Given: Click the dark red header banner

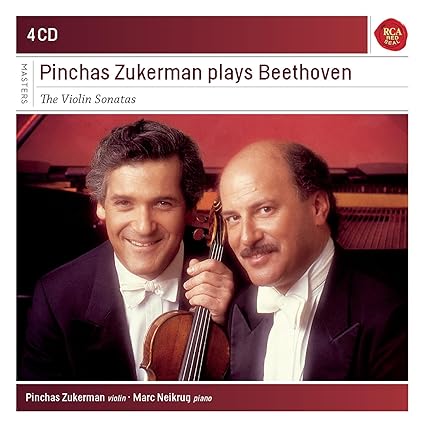Looking at the screenshot, I should click(x=192, y=35).
